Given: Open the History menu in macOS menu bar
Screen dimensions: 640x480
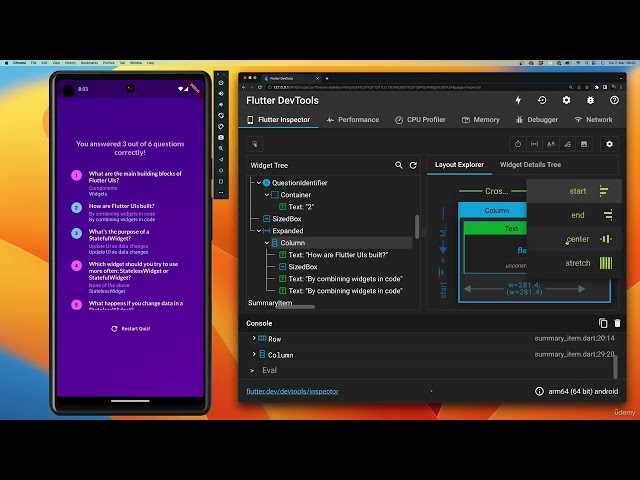Looking at the screenshot, I should click(x=70, y=63).
